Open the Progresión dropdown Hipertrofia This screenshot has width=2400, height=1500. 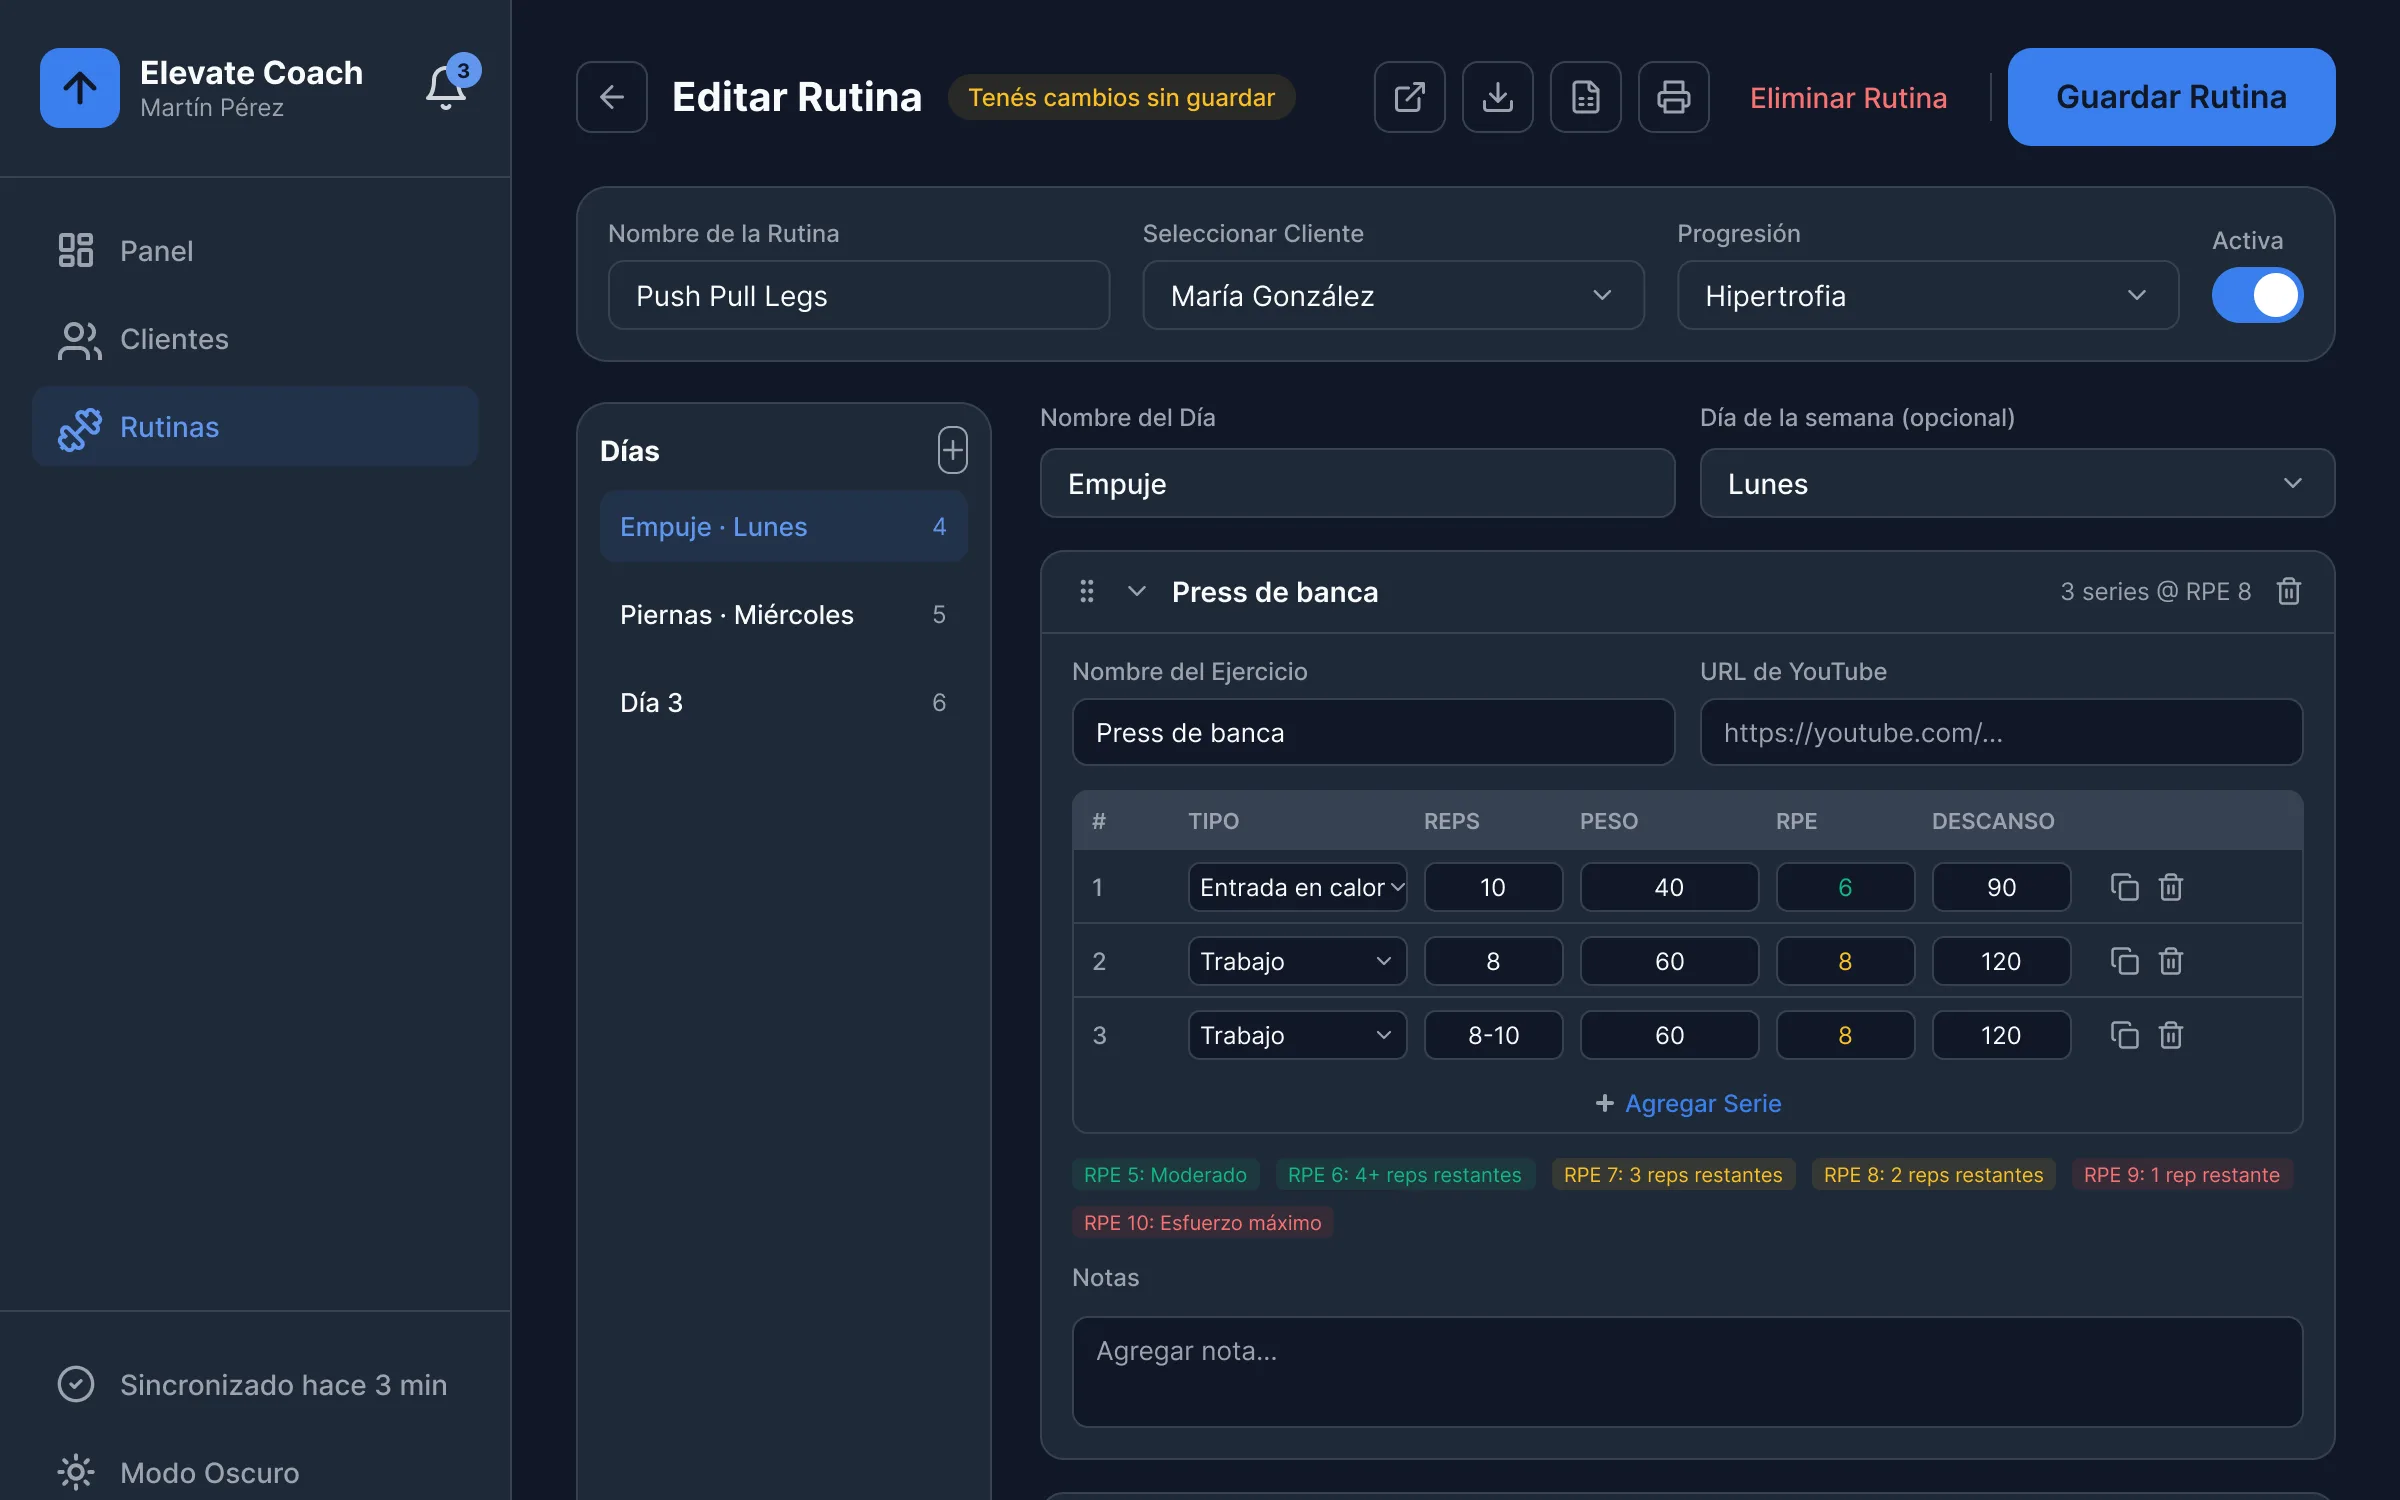point(1927,295)
